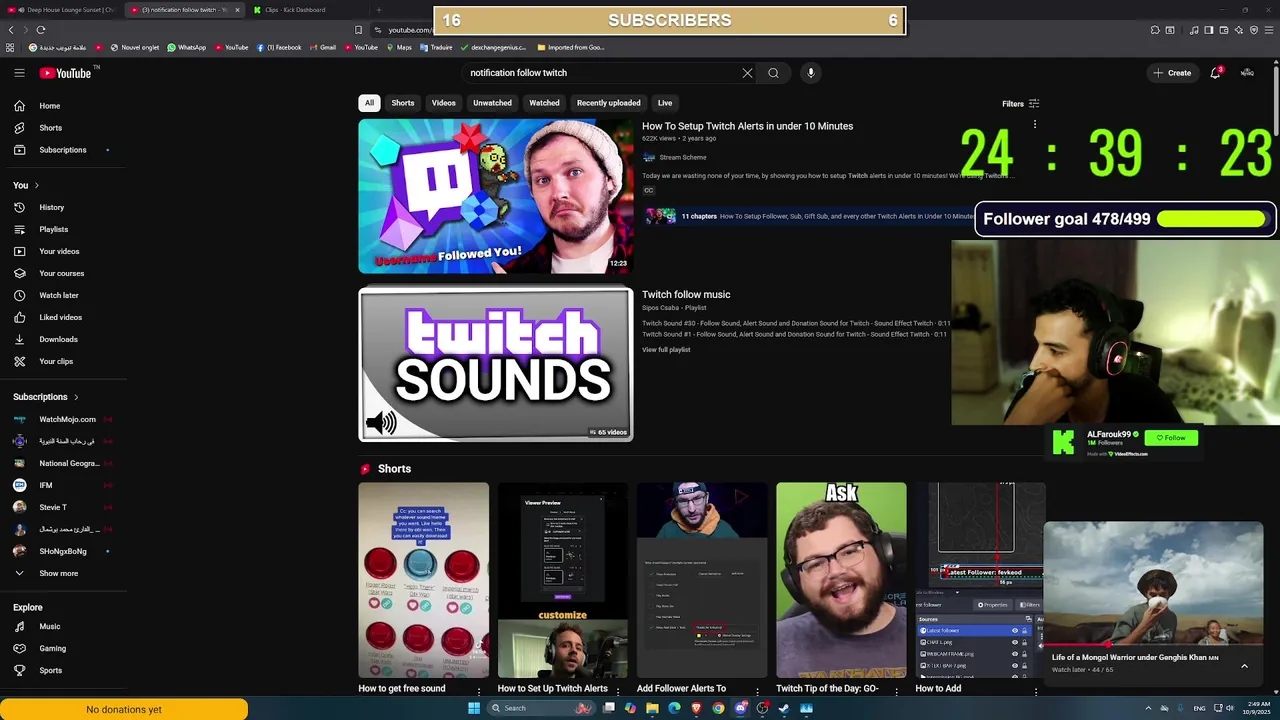Open the Filters options

[x=1021, y=103]
